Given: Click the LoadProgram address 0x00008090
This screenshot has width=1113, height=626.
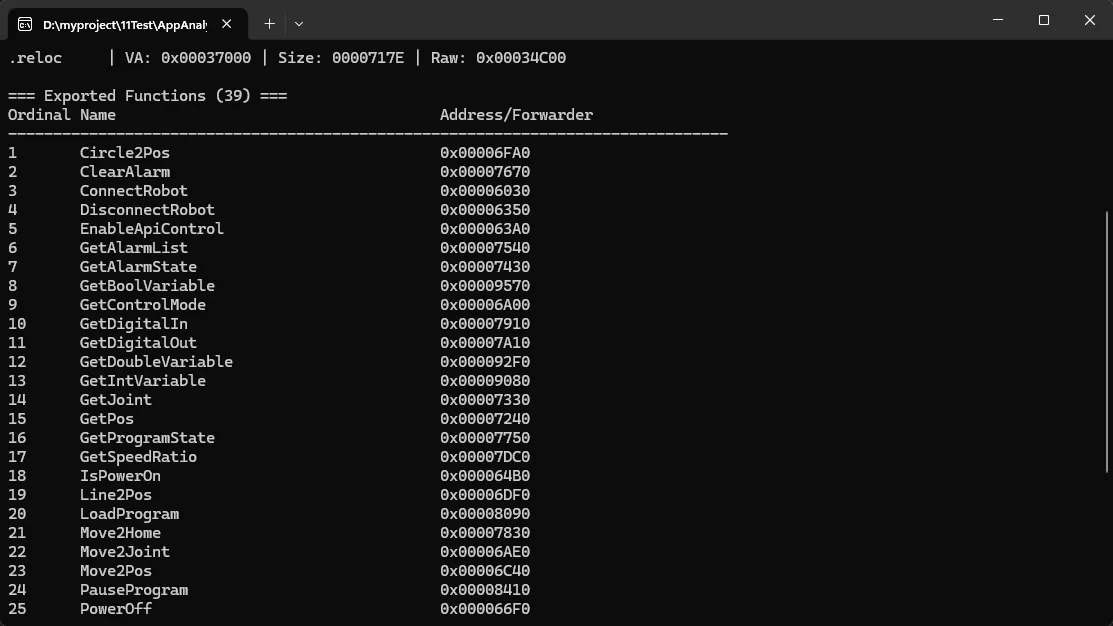Looking at the screenshot, I should pos(485,514).
